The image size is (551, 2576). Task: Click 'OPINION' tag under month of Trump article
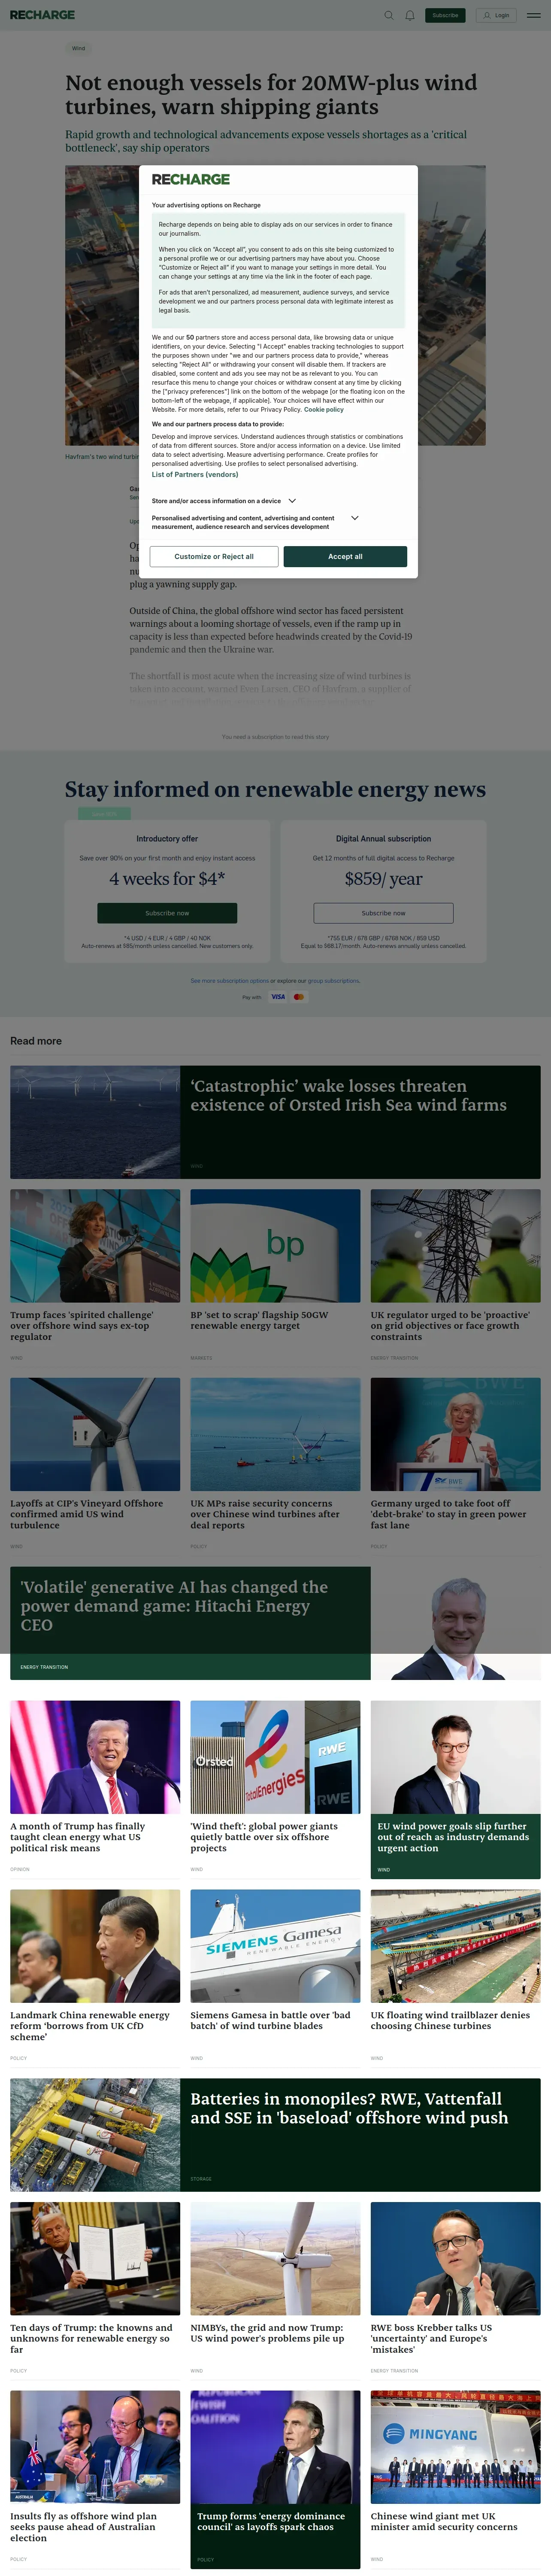pyautogui.click(x=20, y=1869)
